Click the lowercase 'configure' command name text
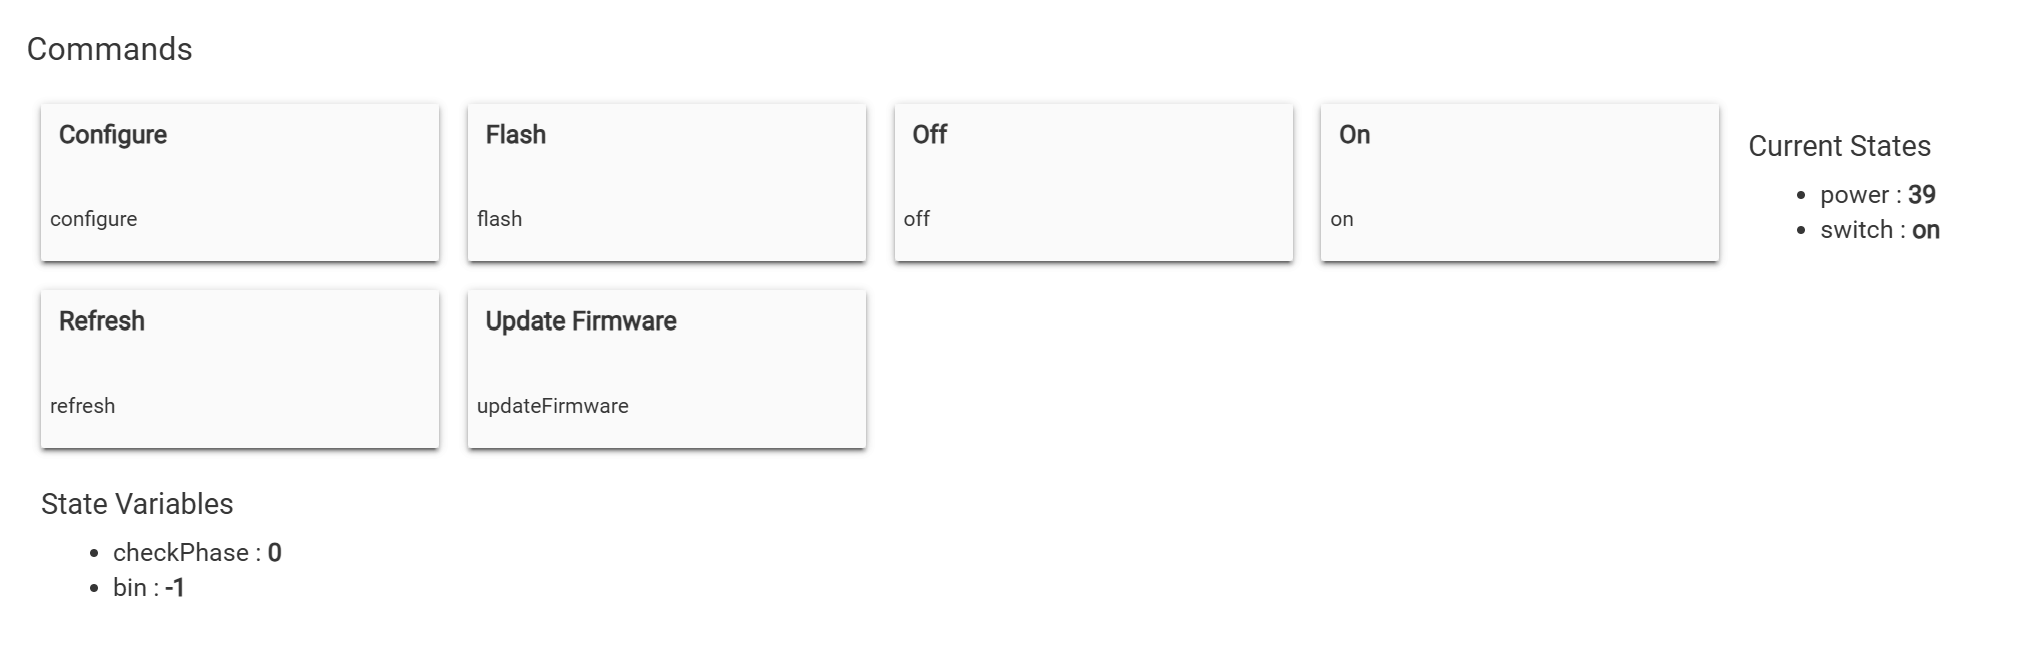Screen dimensions: 2022x656 click(94, 219)
